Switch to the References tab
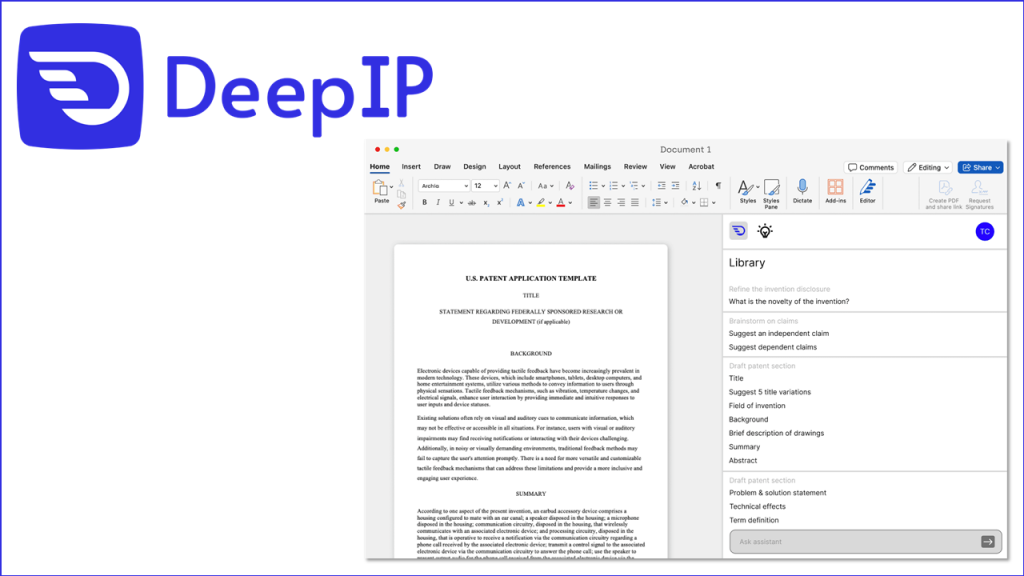Viewport: 1024px width, 576px height. tap(552, 167)
